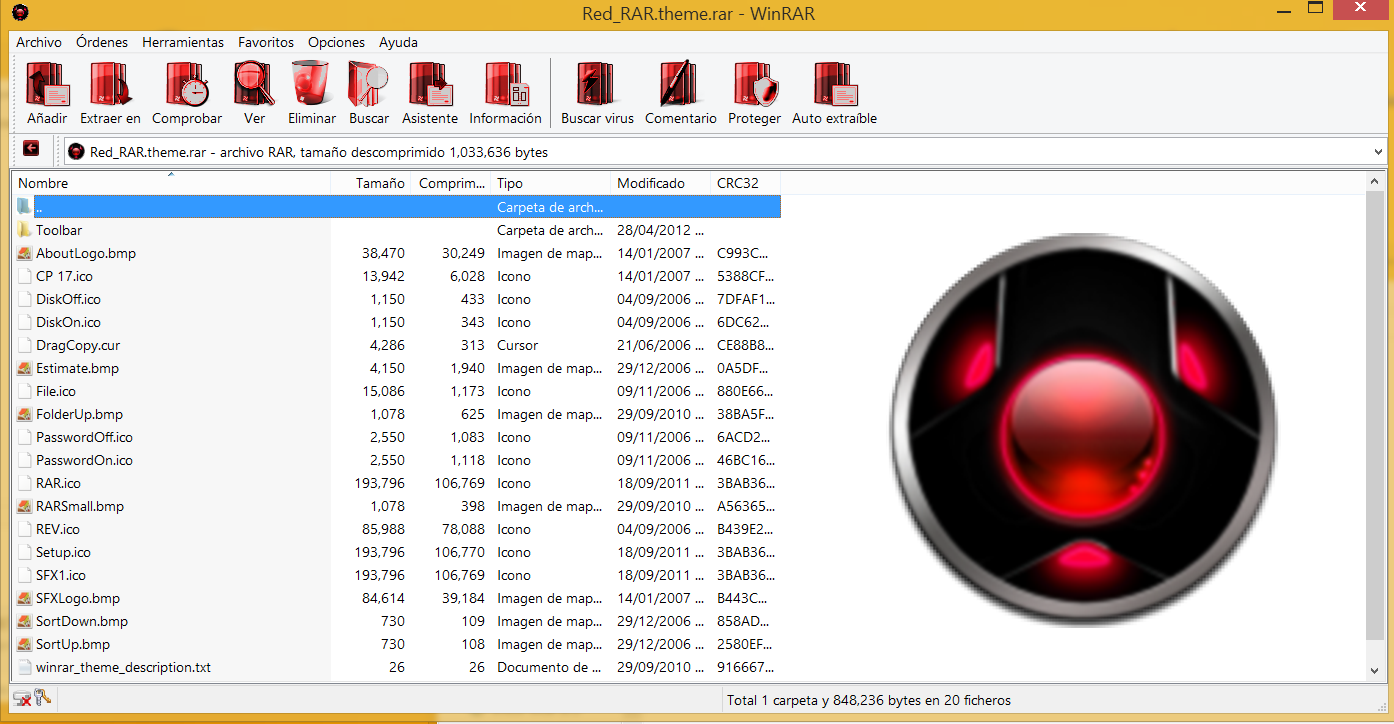Sort by the CRC32 column header
1394x724 pixels.
pos(746,183)
